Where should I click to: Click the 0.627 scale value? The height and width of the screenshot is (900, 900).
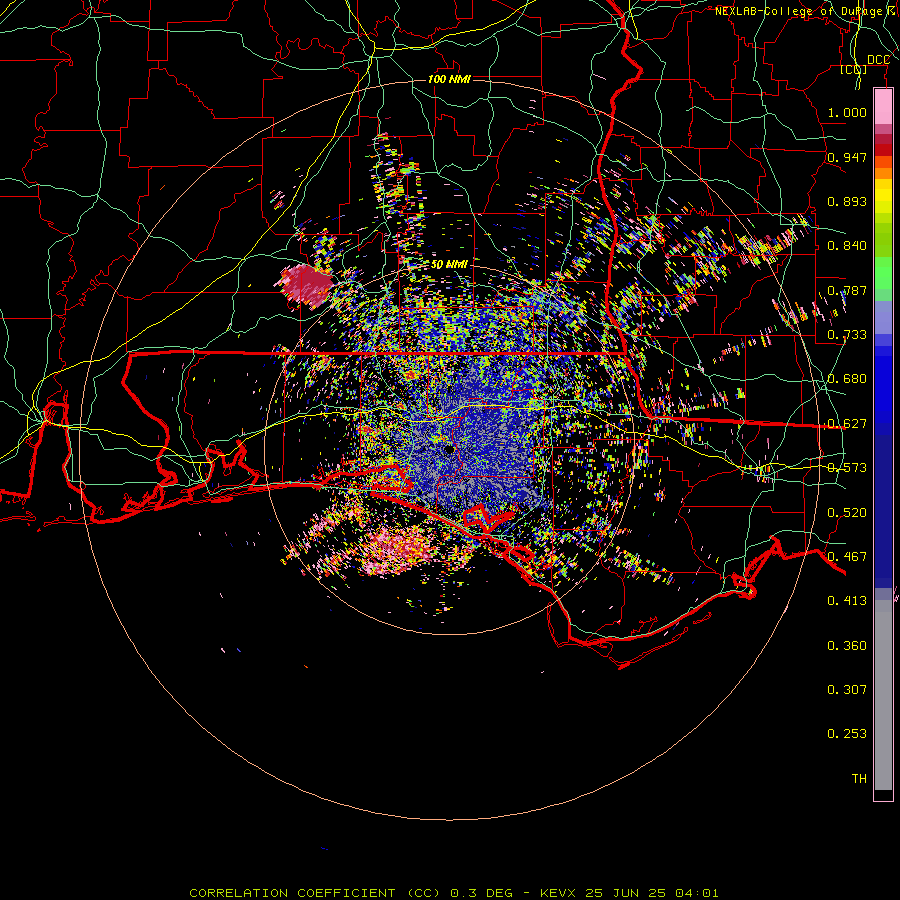click(847, 424)
